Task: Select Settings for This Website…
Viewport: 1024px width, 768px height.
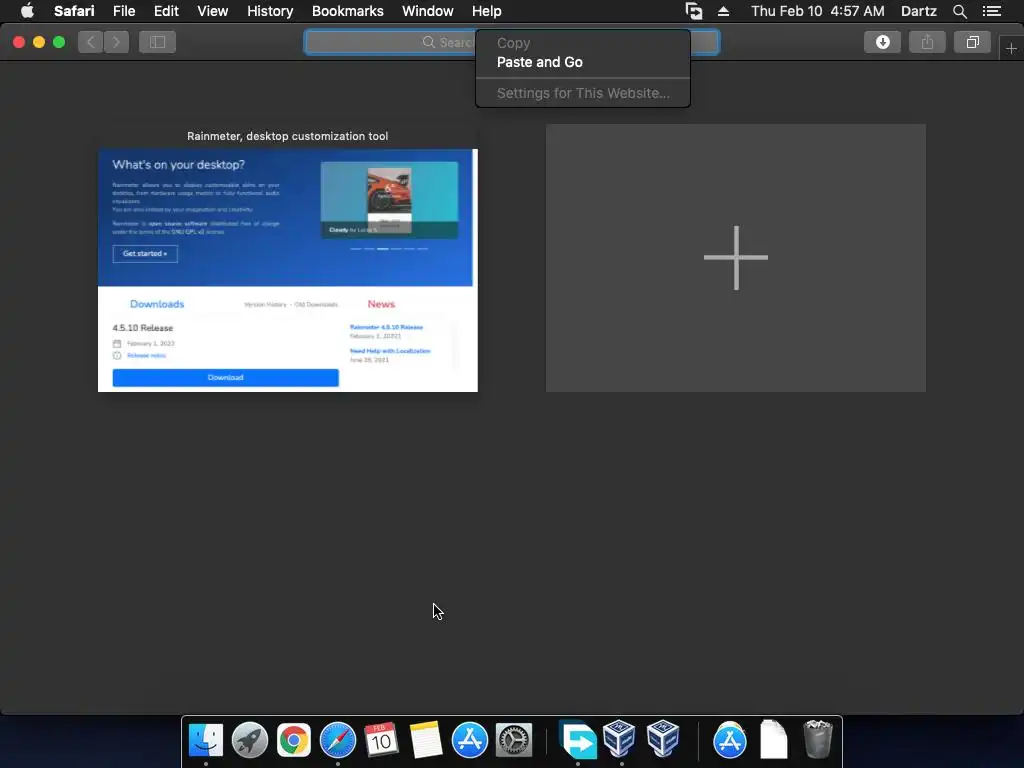Action: coord(583,93)
